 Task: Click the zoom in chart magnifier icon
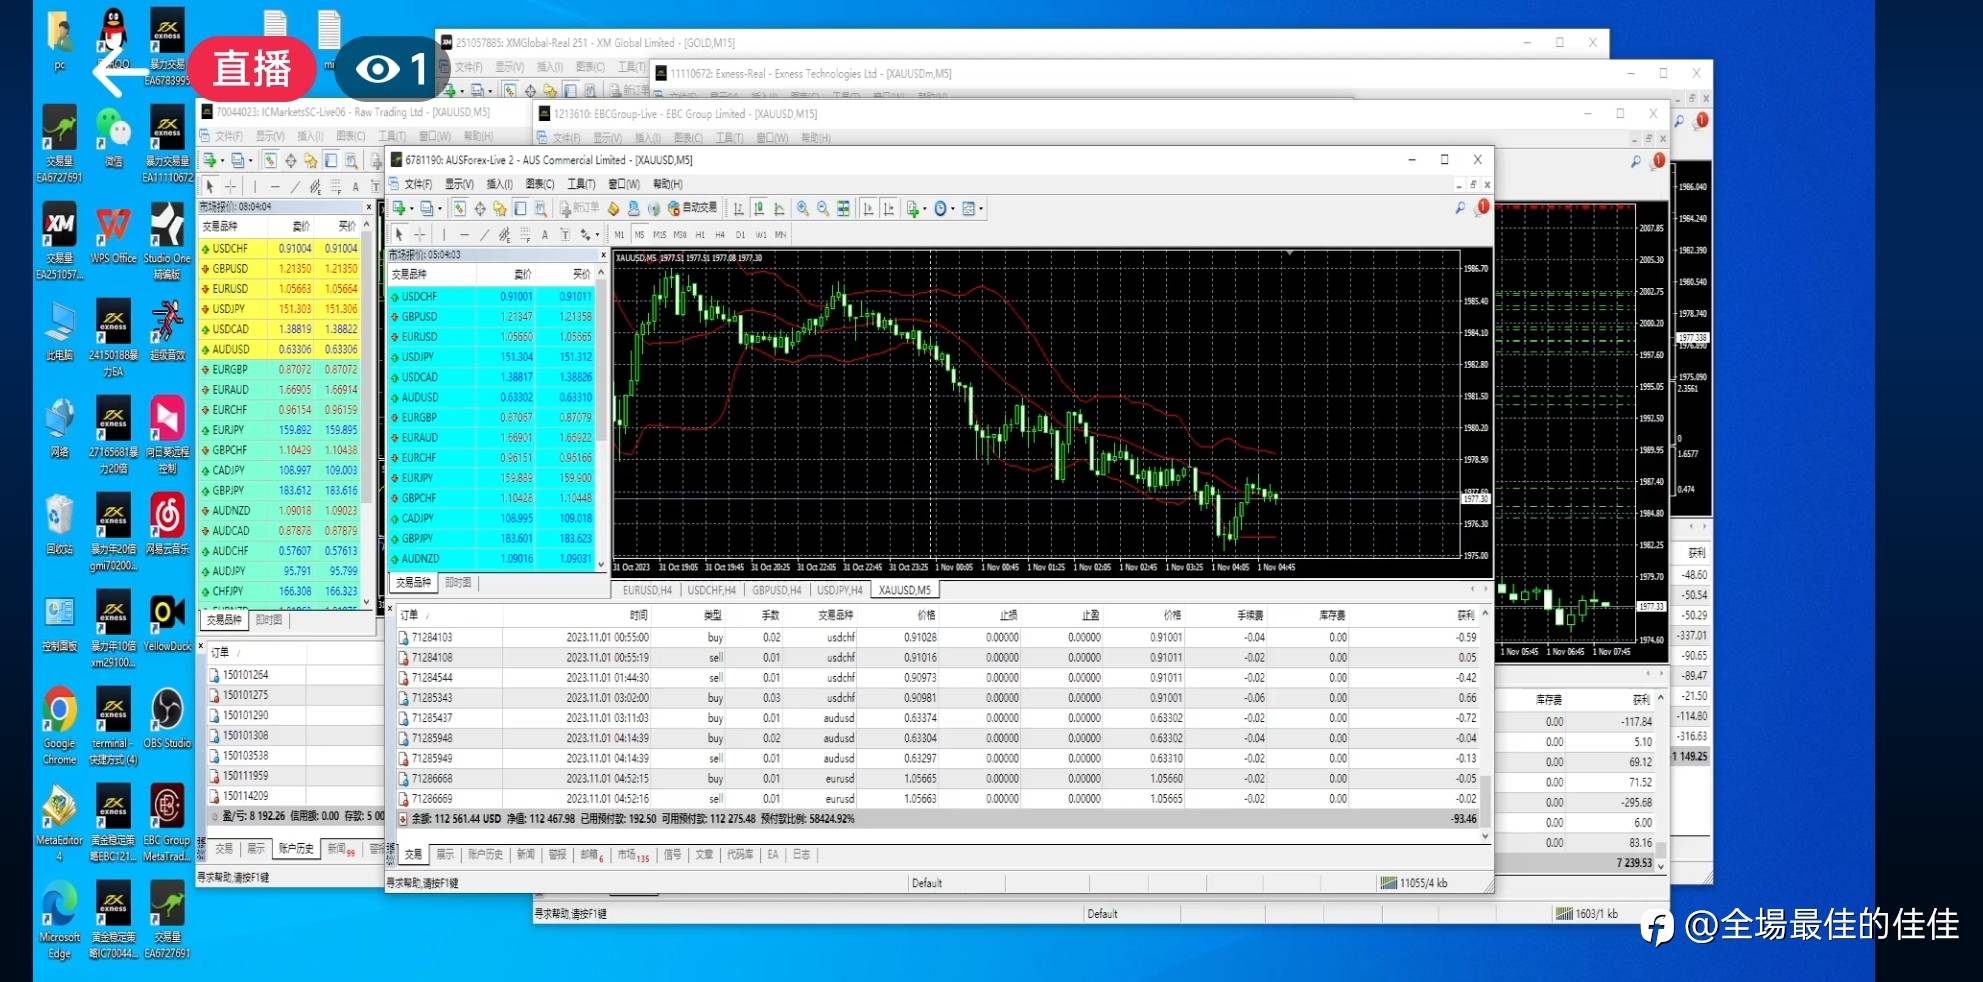[x=802, y=209]
